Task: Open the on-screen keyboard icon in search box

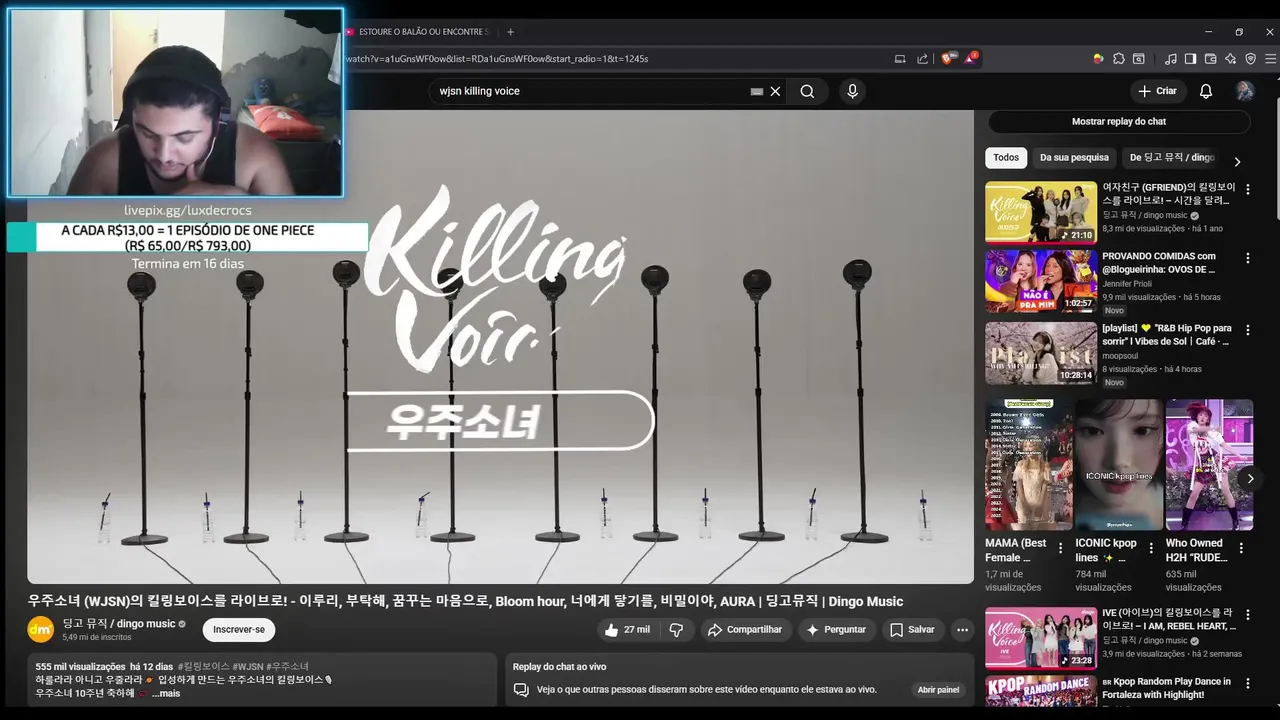Action: pos(757,91)
